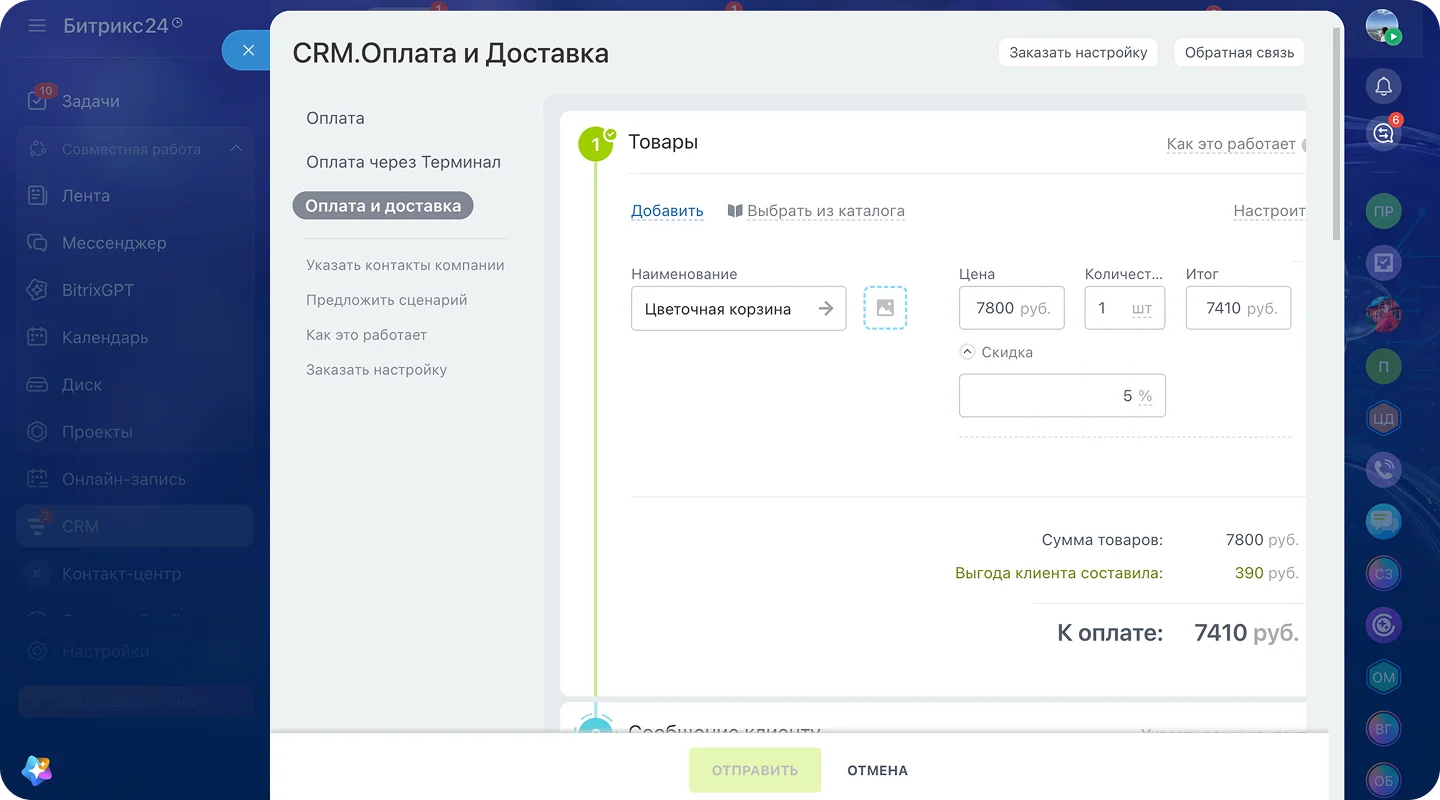Click the colorful AI assistant icon at the bottom left
Screen dimensions: 1440x800
coord(37,769)
